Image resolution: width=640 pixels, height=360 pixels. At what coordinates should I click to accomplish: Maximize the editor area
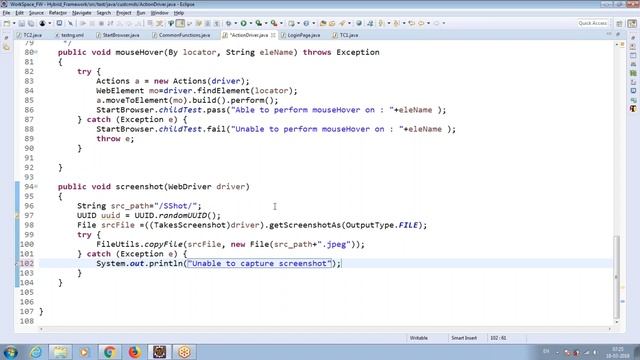[618, 34]
